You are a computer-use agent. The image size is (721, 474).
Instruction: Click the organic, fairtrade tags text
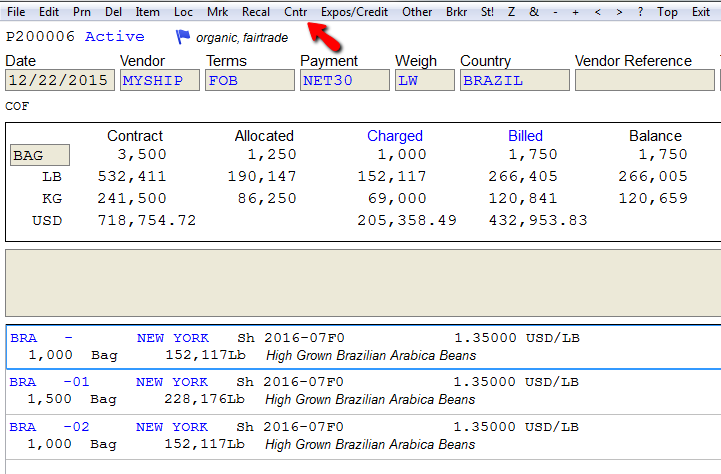click(242, 38)
